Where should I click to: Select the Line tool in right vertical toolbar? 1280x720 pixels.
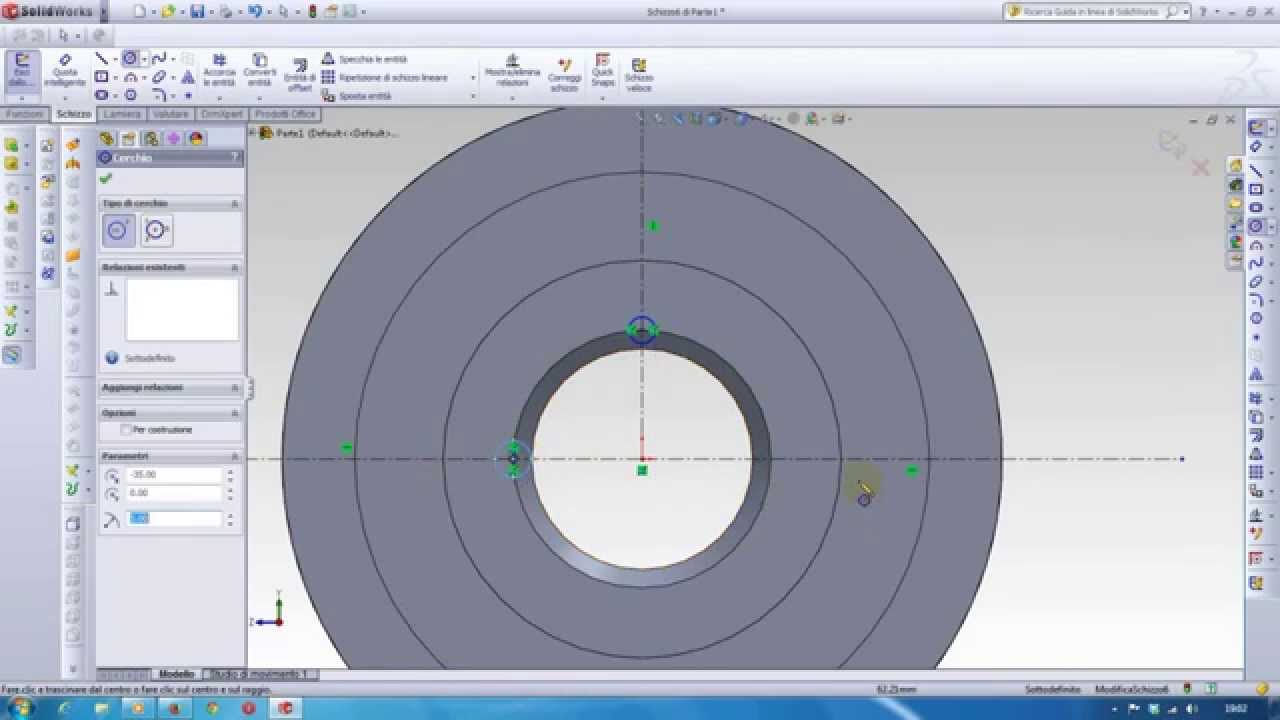click(1256, 171)
